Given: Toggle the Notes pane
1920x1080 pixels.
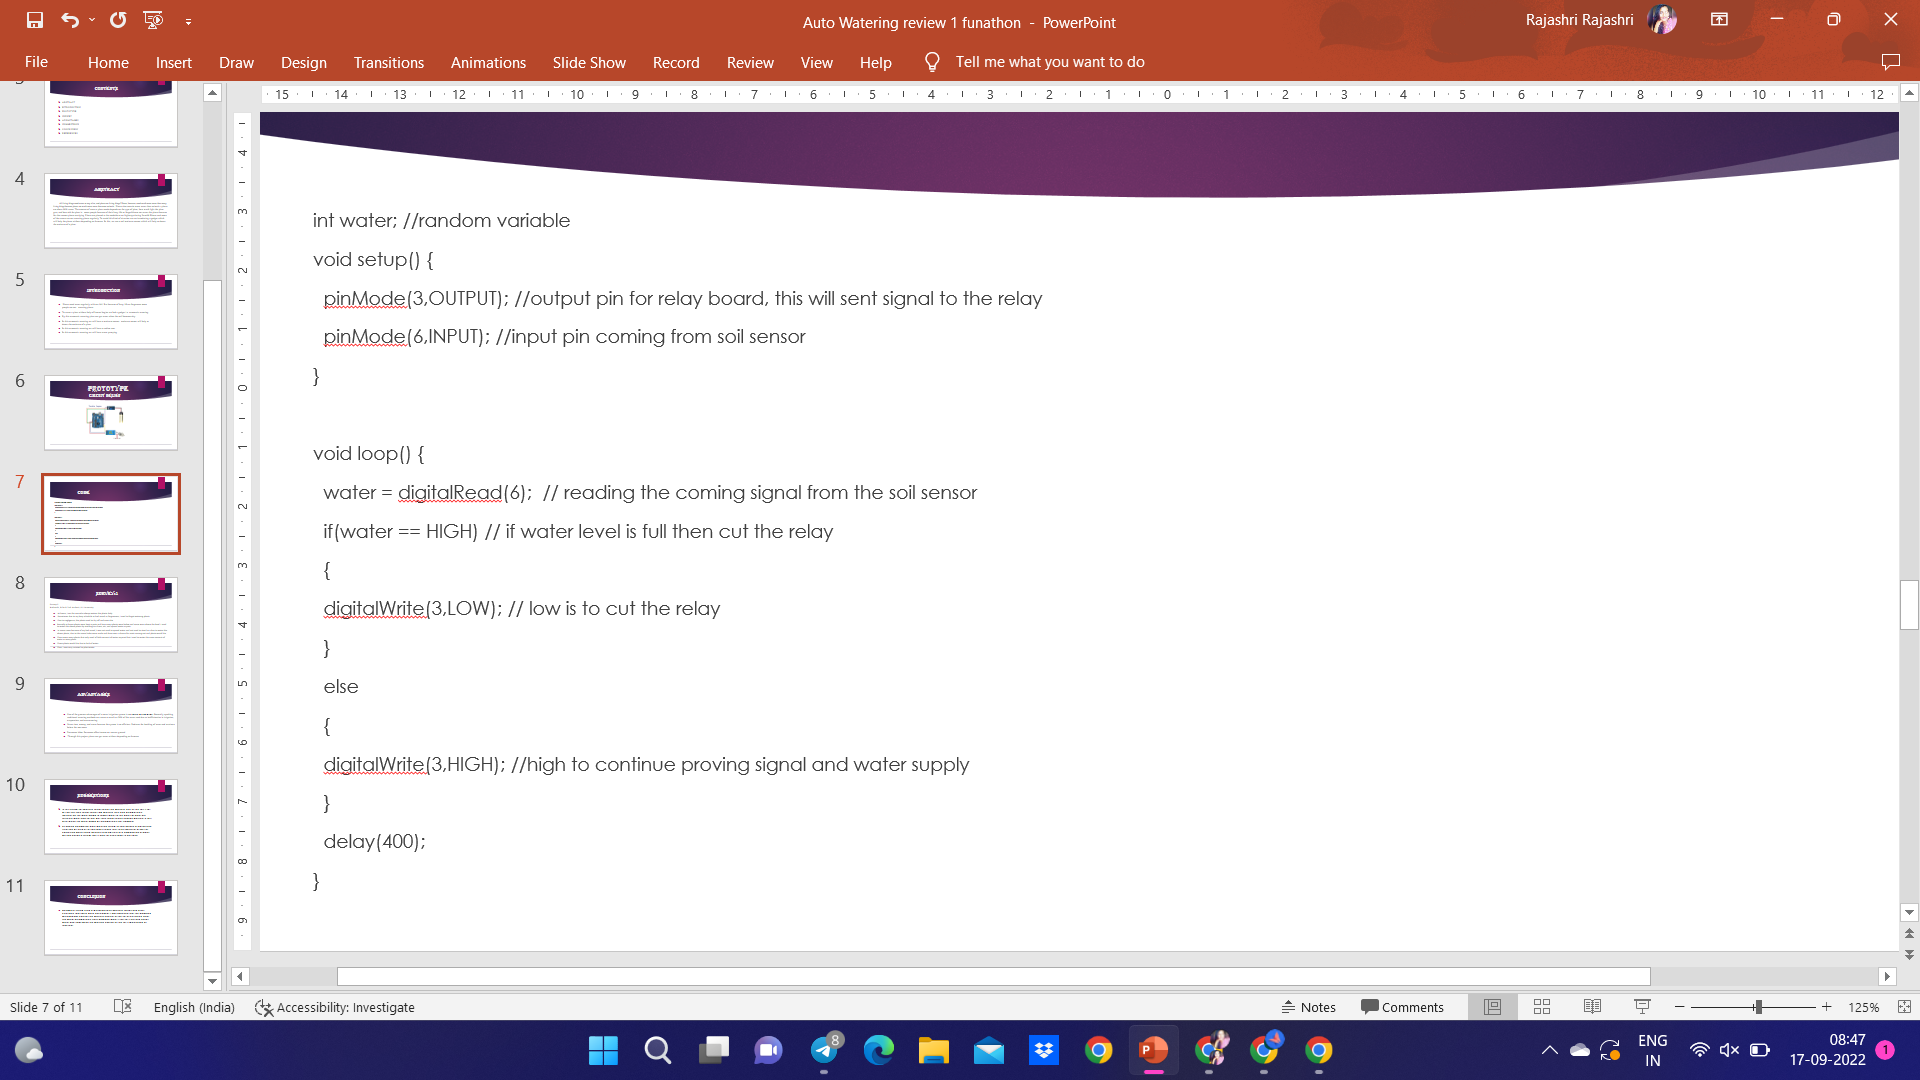Looking at the screenshot, I should (x=1308, y=1007).
